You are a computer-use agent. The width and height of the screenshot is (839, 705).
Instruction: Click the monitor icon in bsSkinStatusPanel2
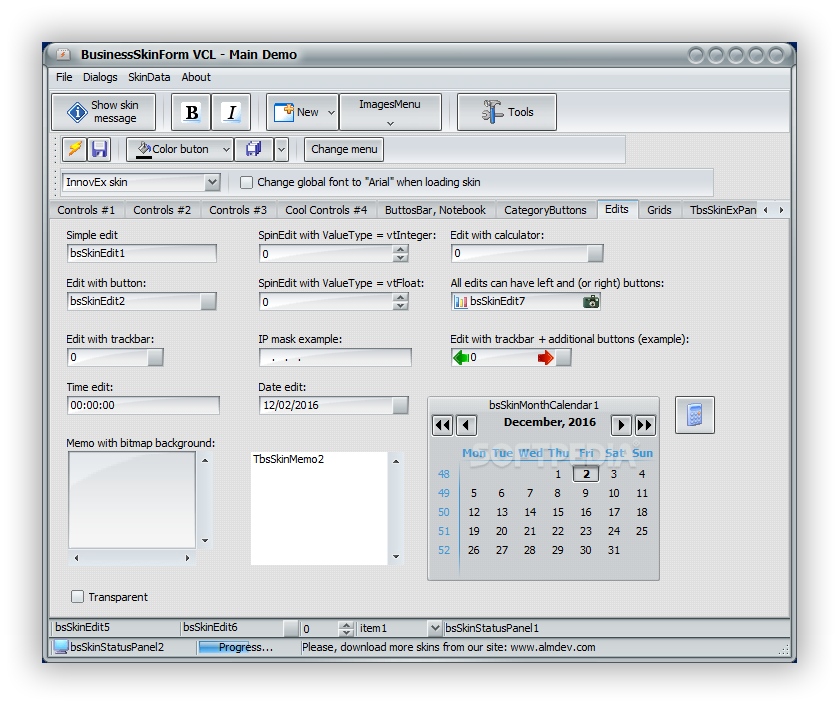(61, 647)
